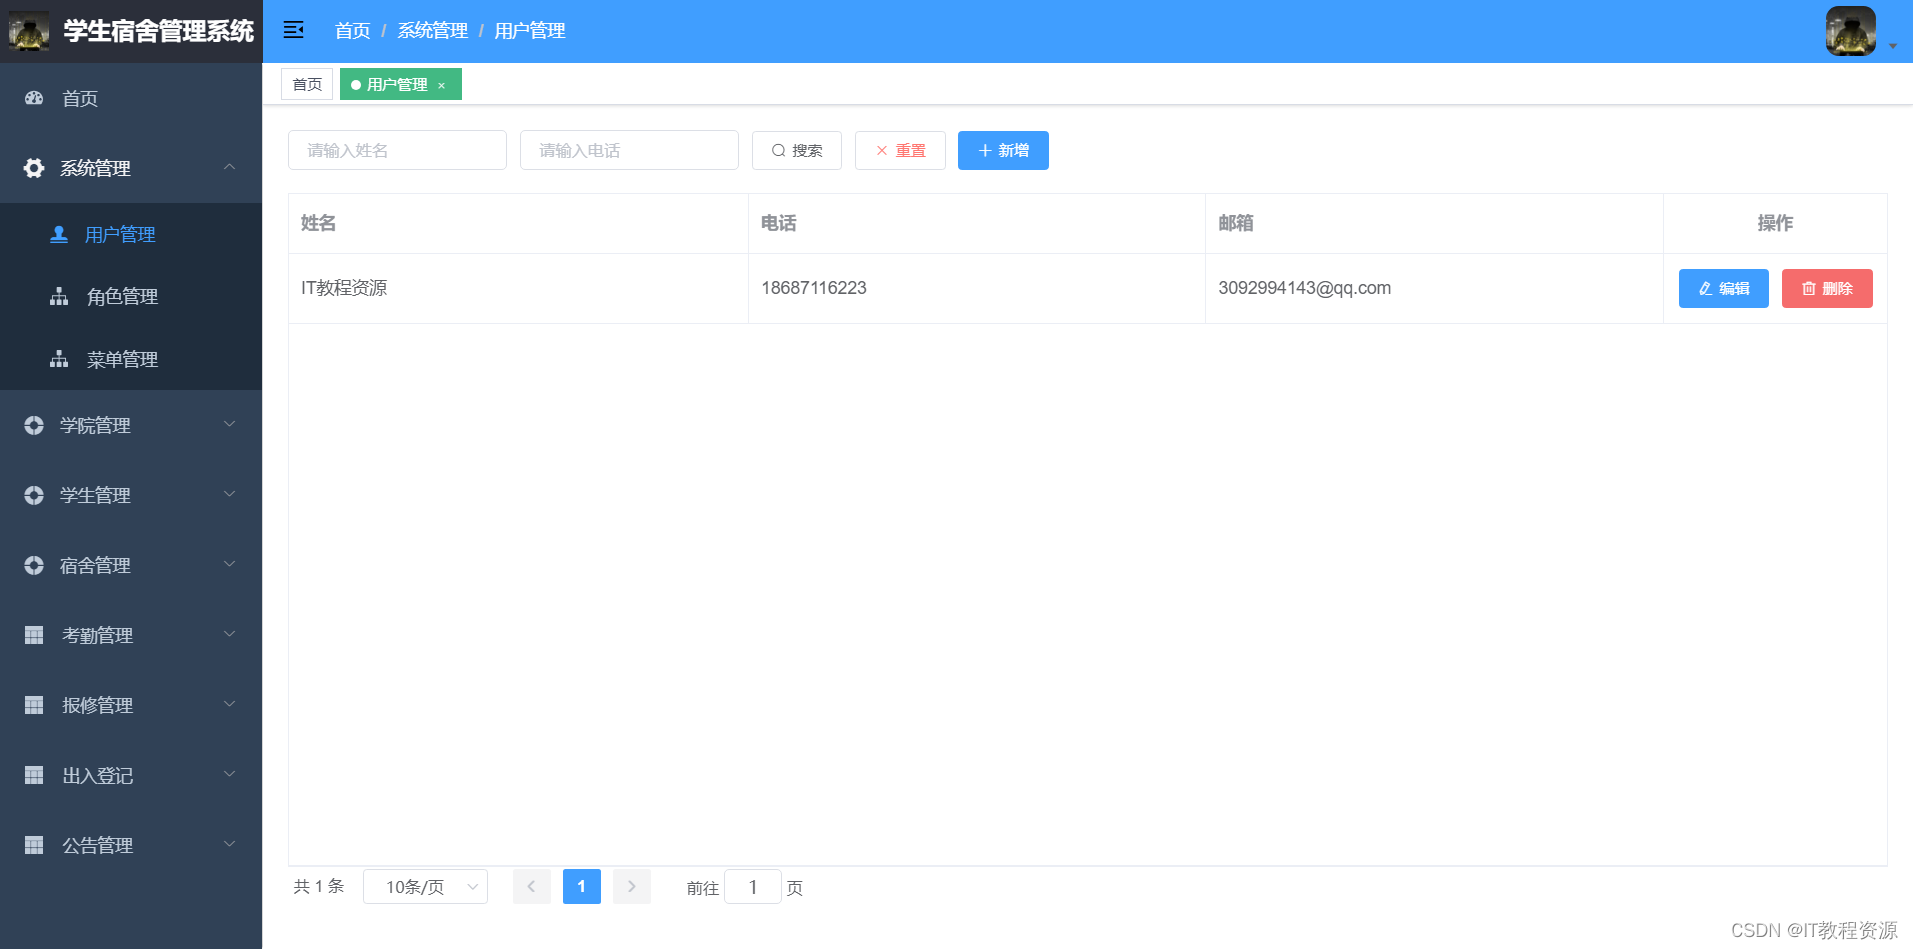
Task: Click the tree icon beside 角色管理
Action: (x=59, y=296)
